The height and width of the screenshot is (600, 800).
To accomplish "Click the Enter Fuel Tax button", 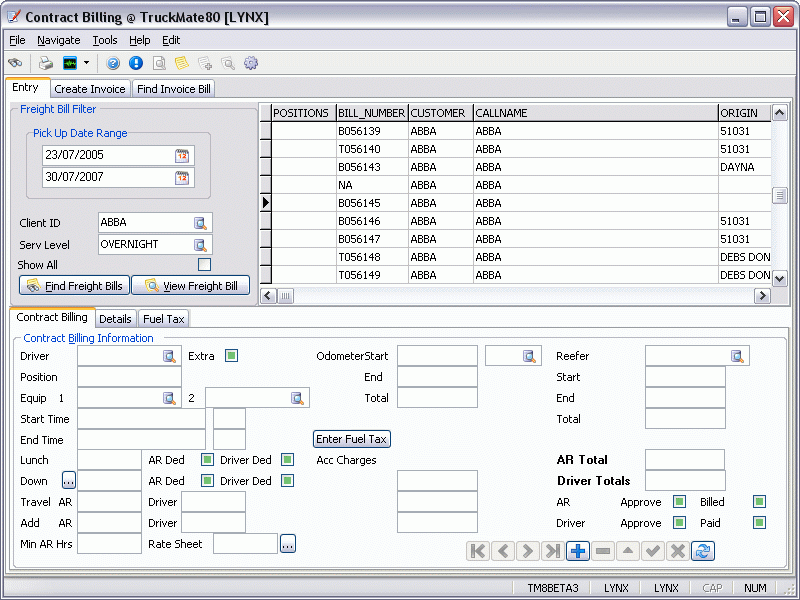I will (351, 439).
